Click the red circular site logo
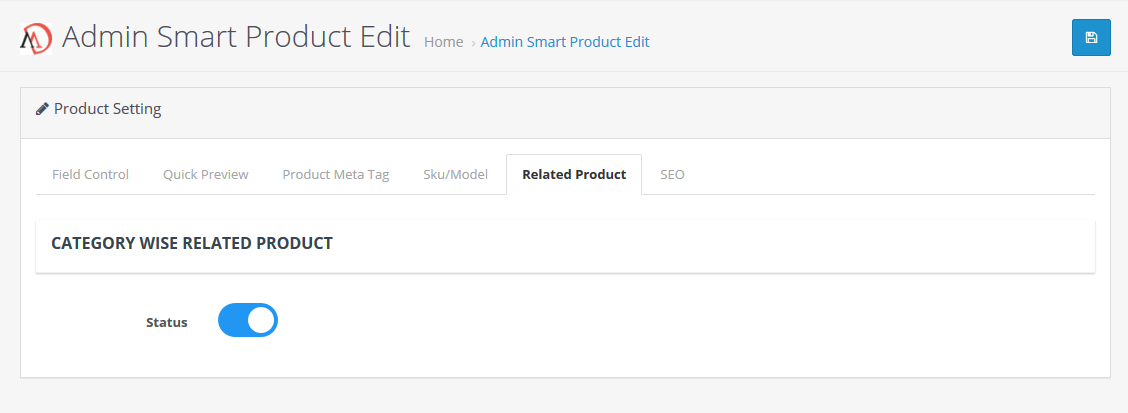1128x413 pixels. tap(36, 39)
